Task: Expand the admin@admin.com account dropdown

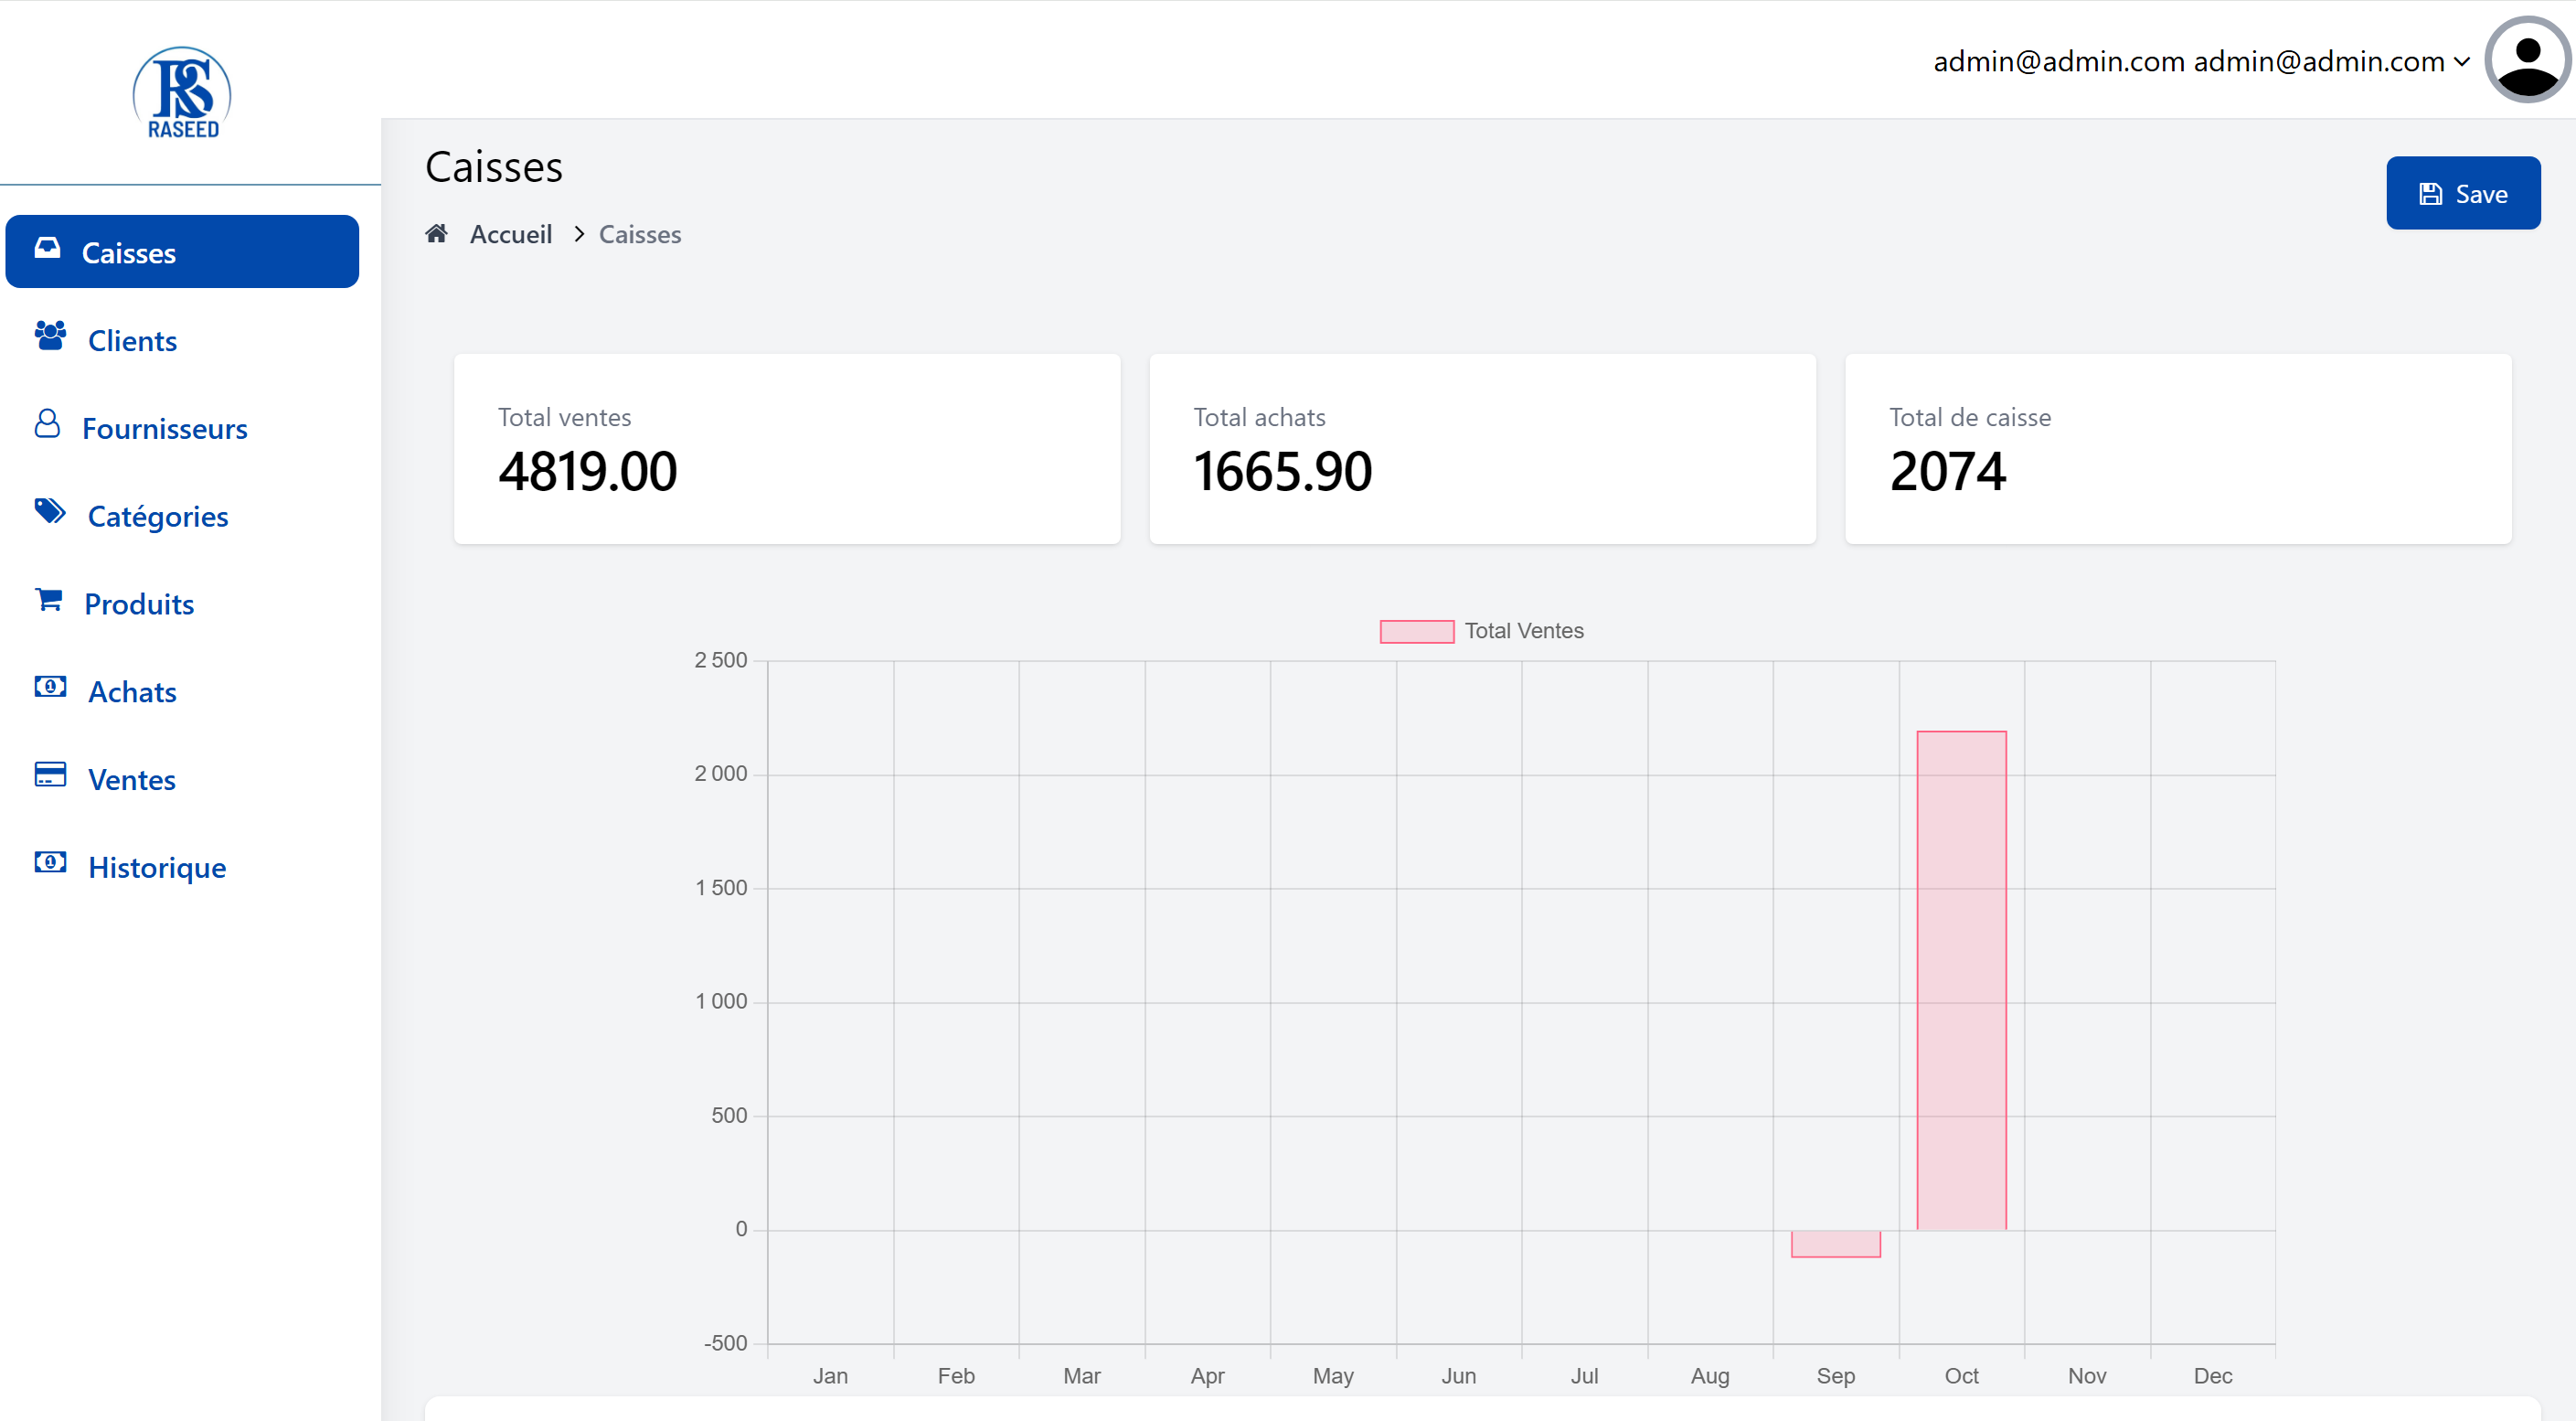Action: (x=2188, y=61)
